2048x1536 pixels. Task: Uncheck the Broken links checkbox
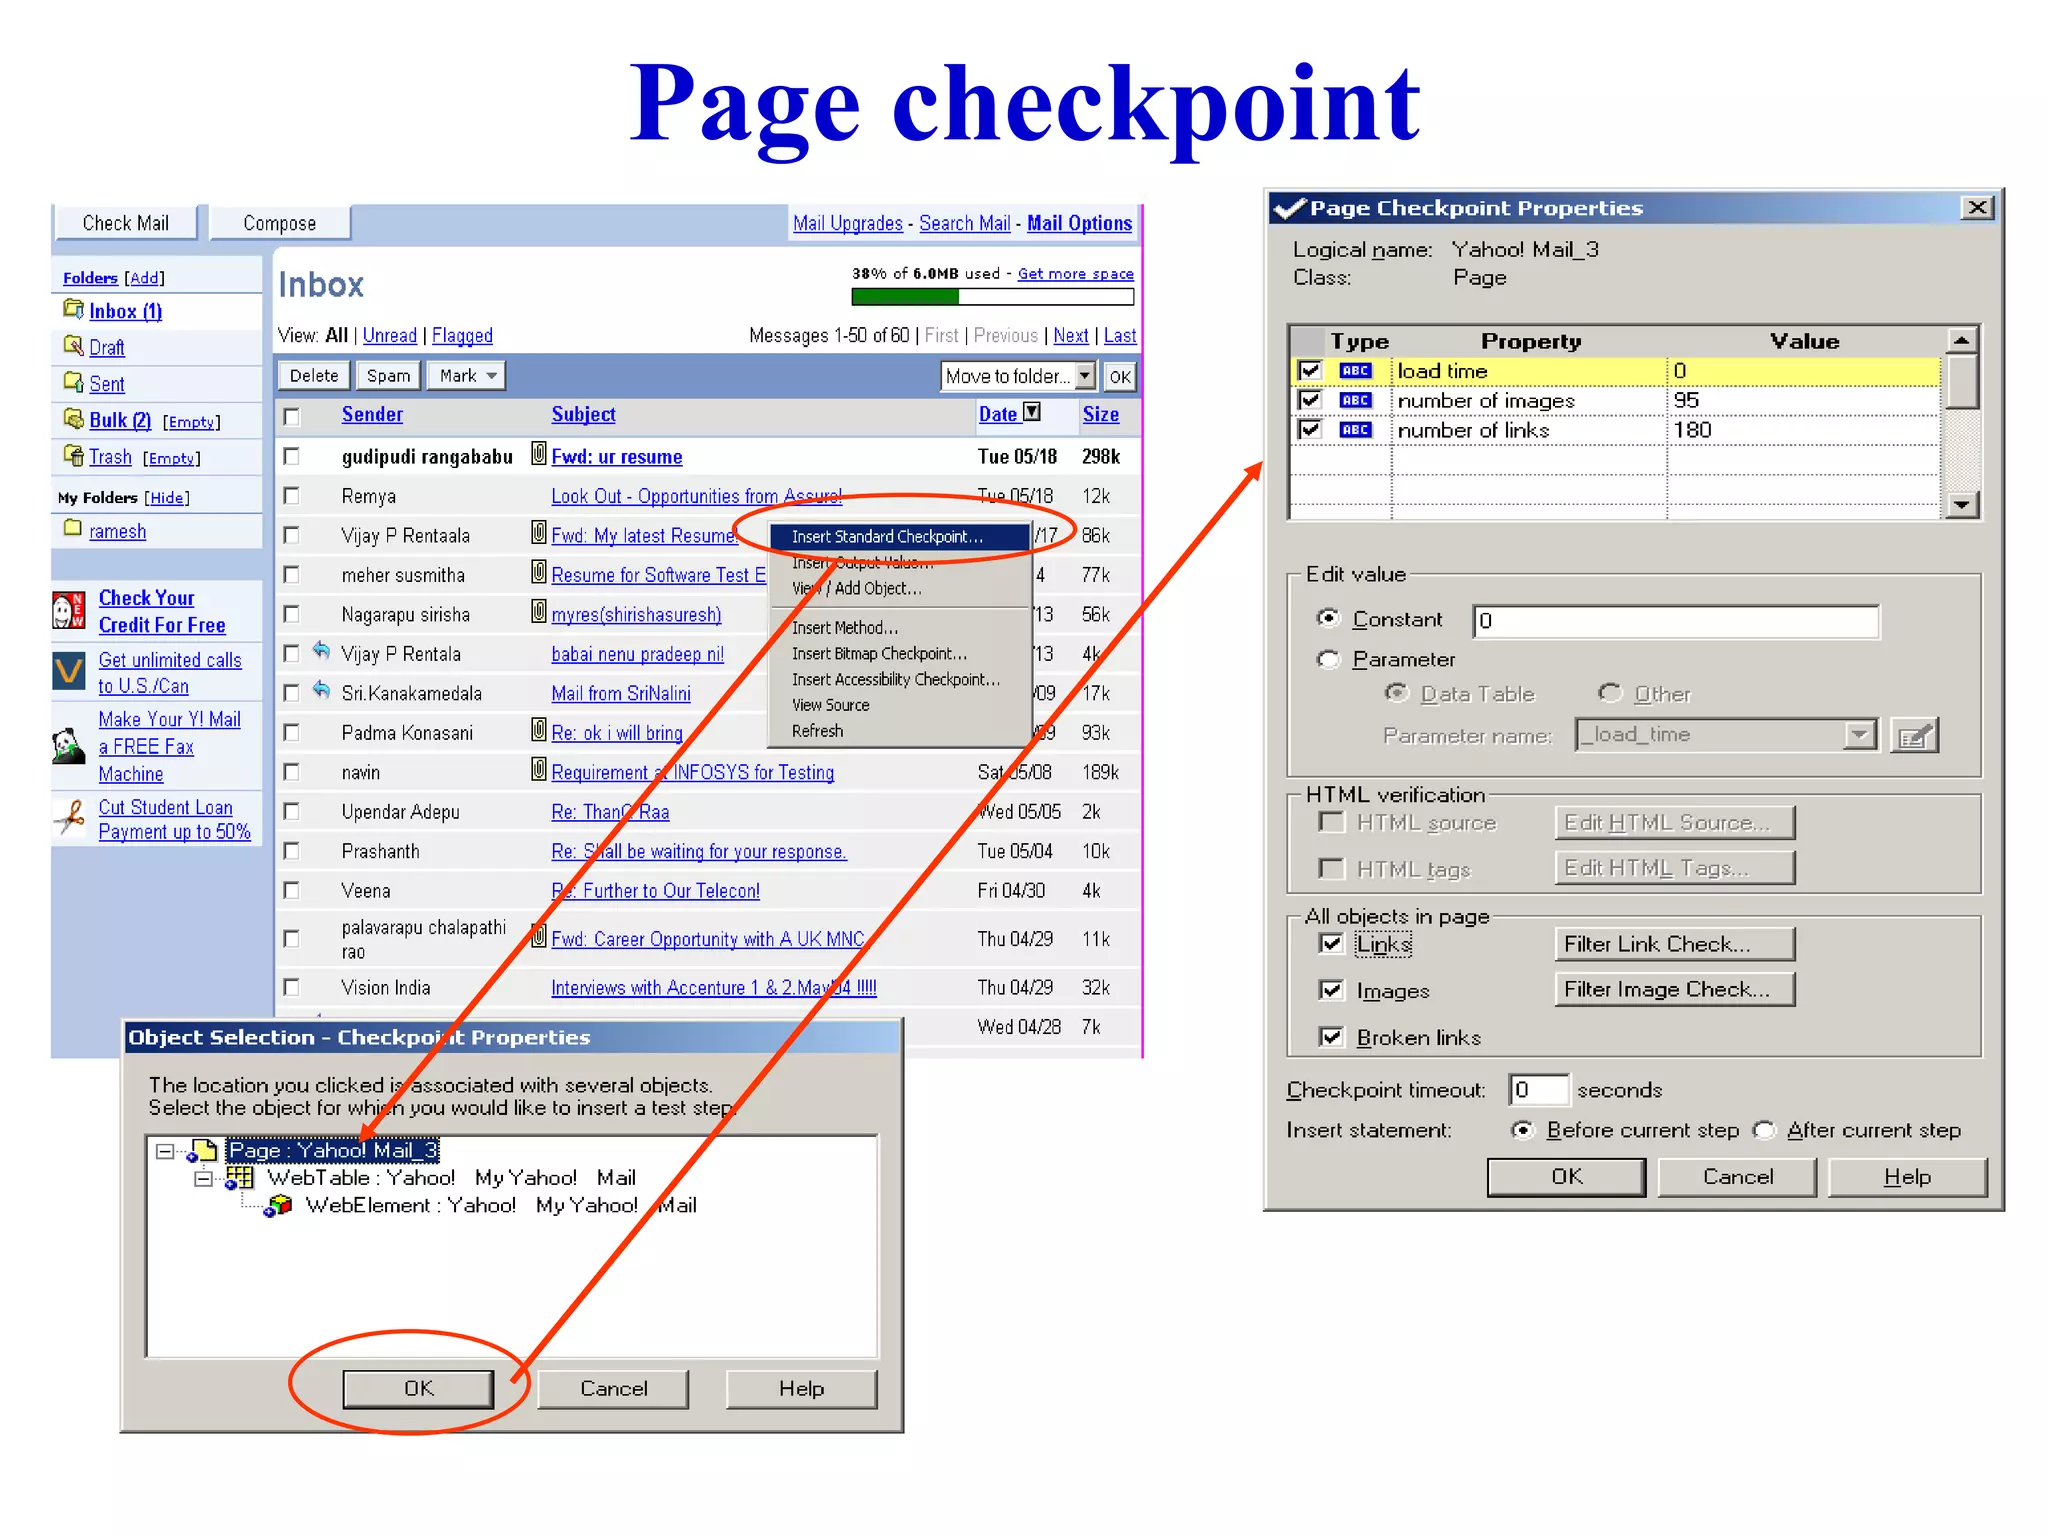click(x=1331, y=1037)
